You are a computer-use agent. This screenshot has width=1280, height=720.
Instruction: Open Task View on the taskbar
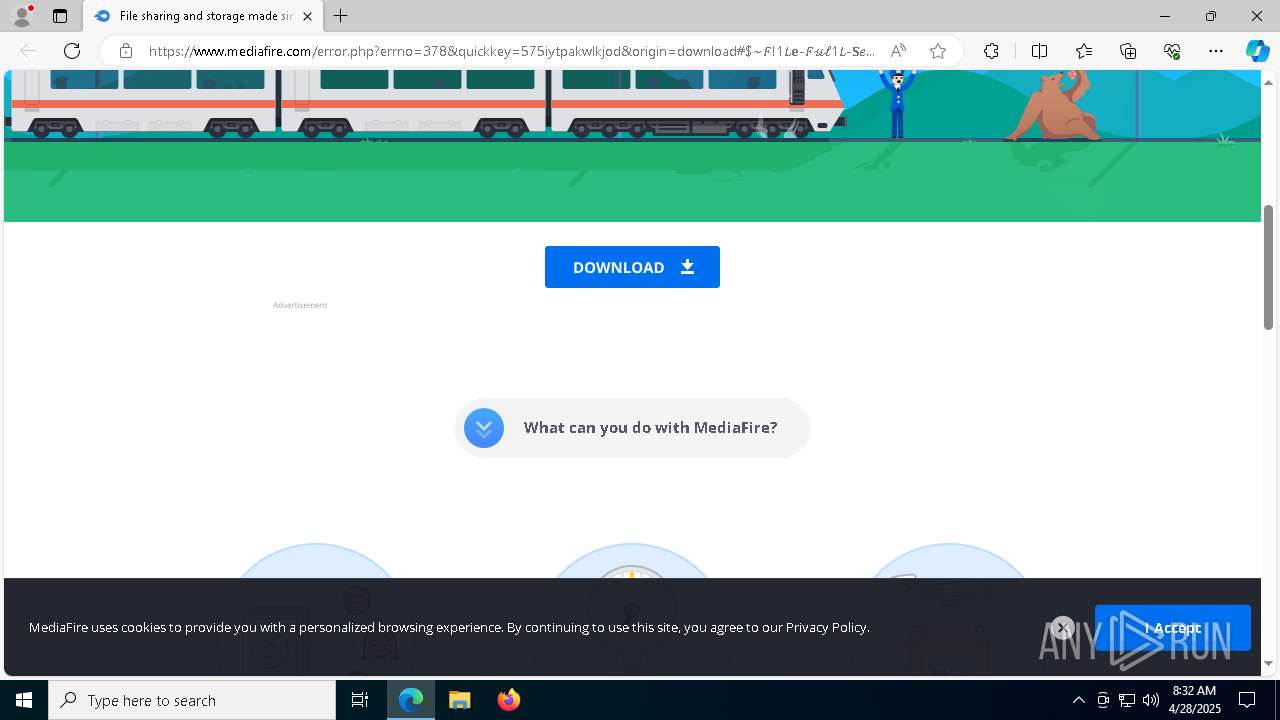(360, 700)
